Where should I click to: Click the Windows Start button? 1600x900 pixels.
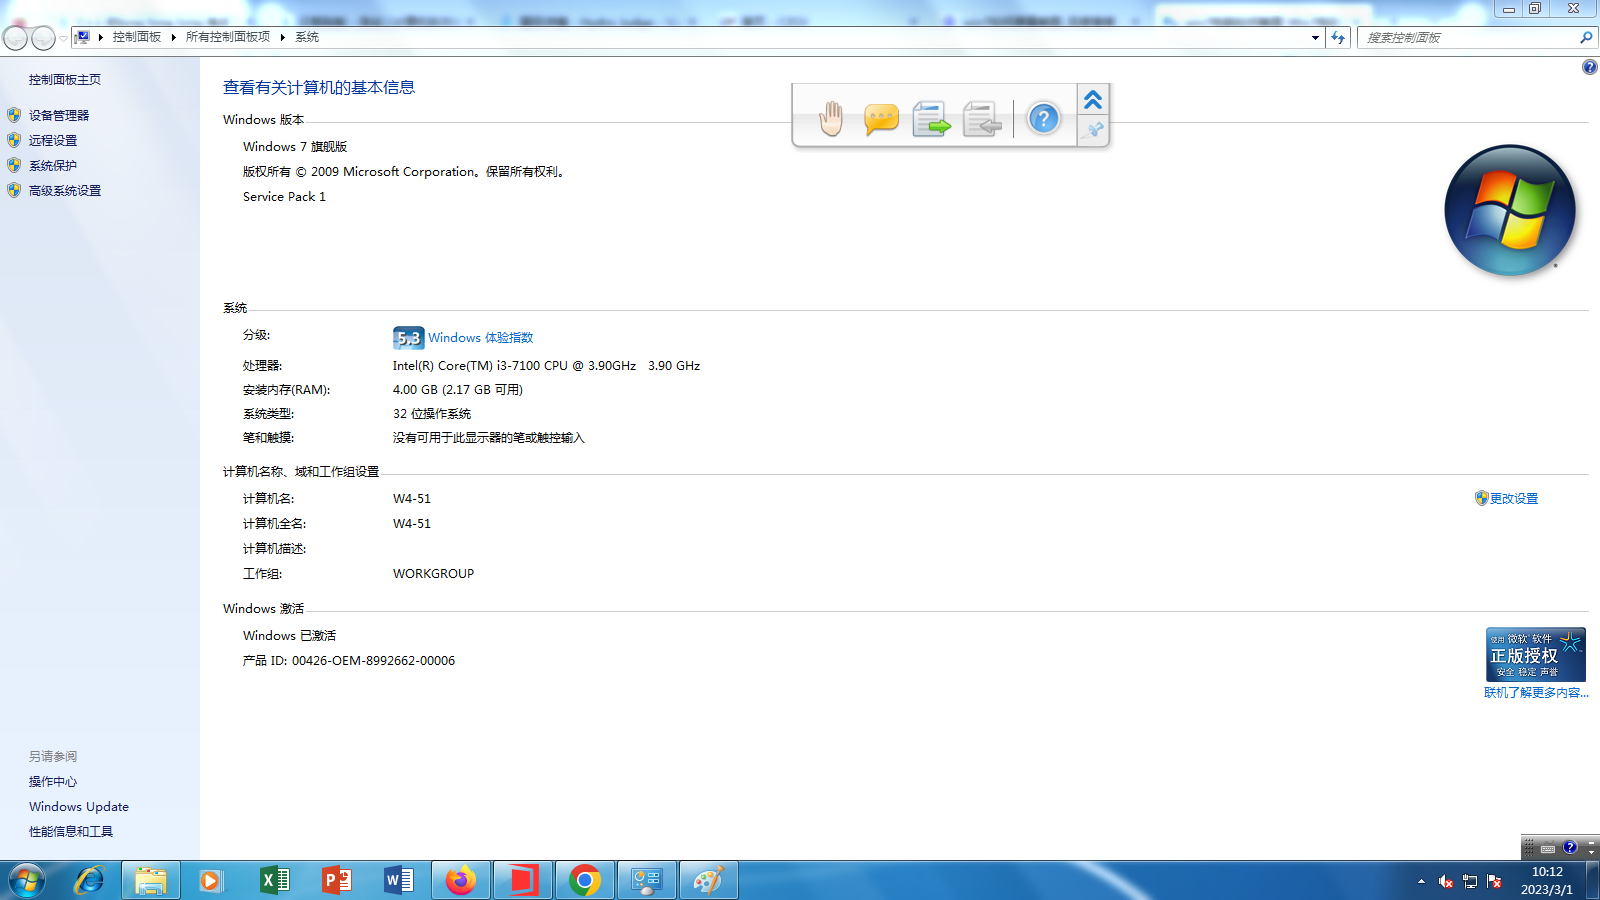pyautogui.click(x=27, y=881)
